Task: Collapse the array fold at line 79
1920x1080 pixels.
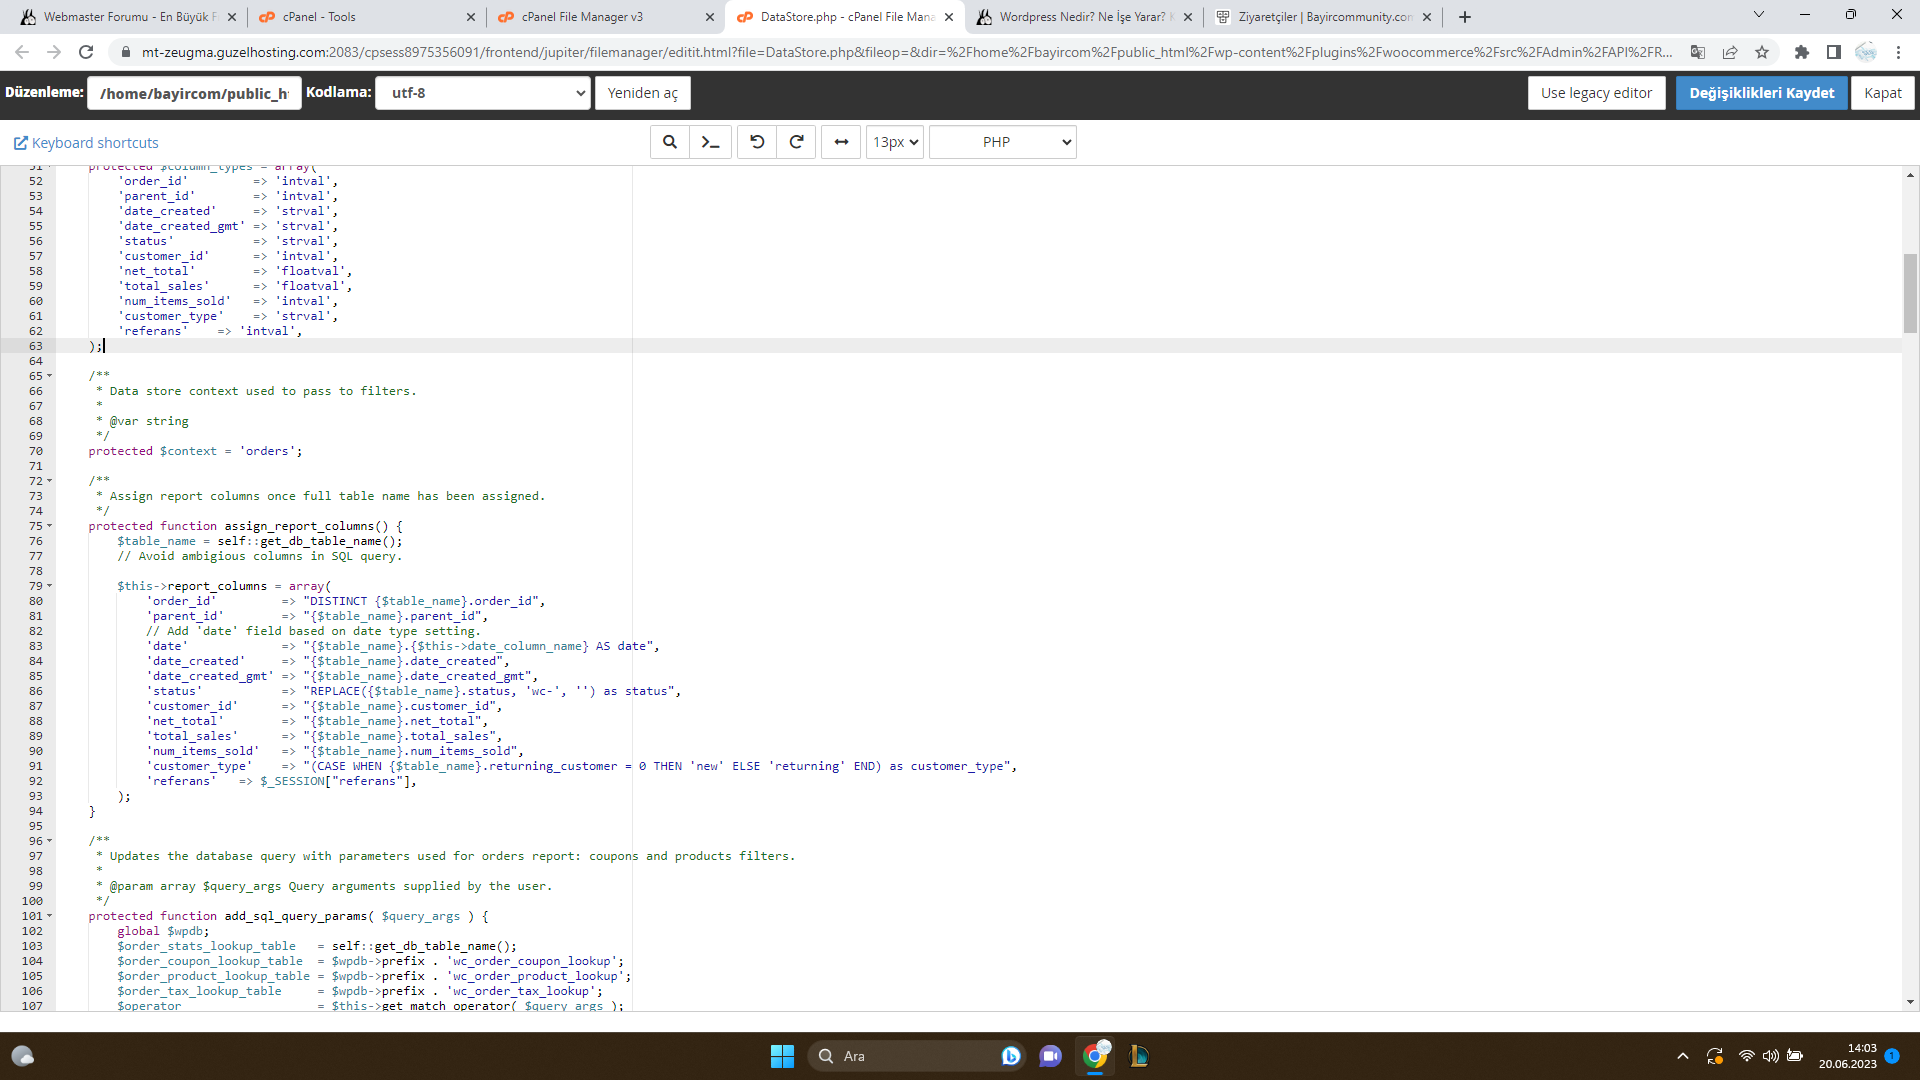Action: (50, 586)
